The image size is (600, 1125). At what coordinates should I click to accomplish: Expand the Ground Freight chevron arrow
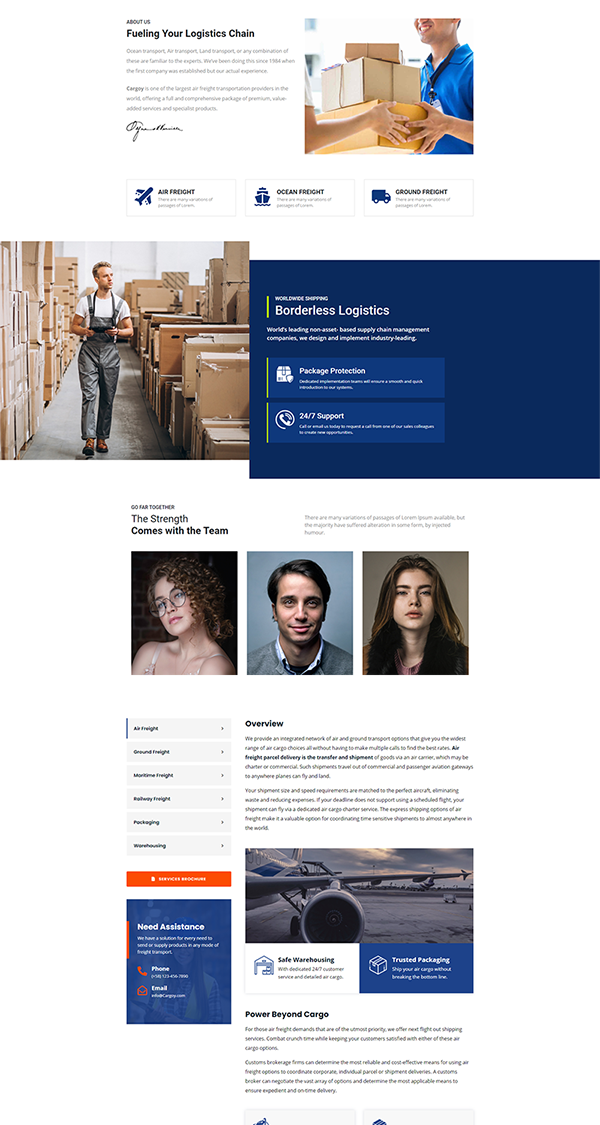222,752
